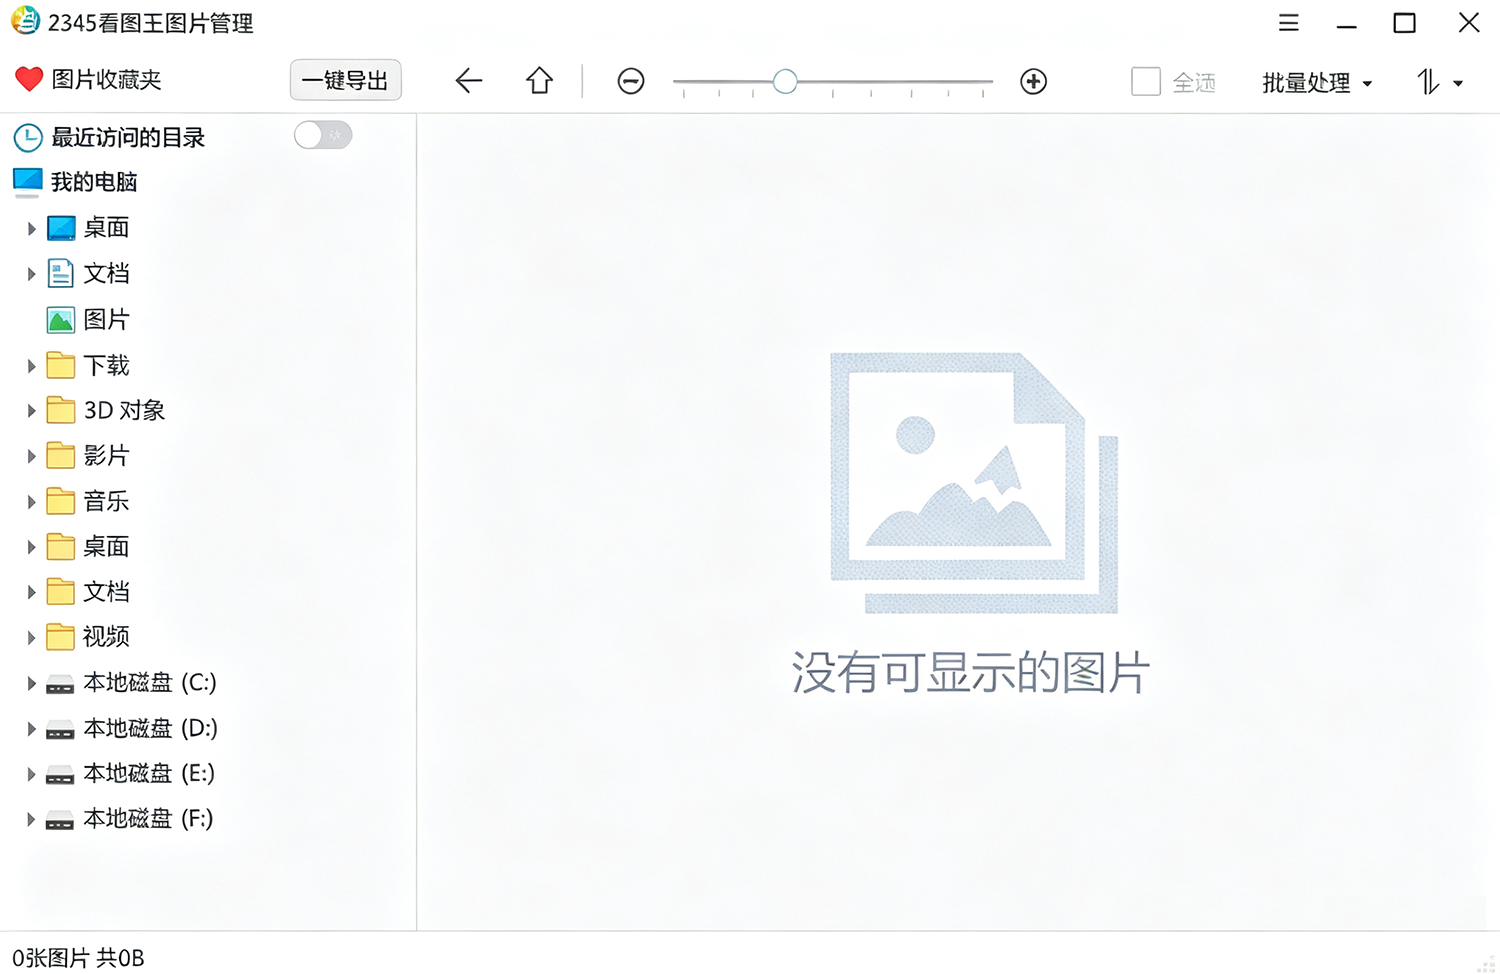Click the red heart favorites icon

(29, 79)
